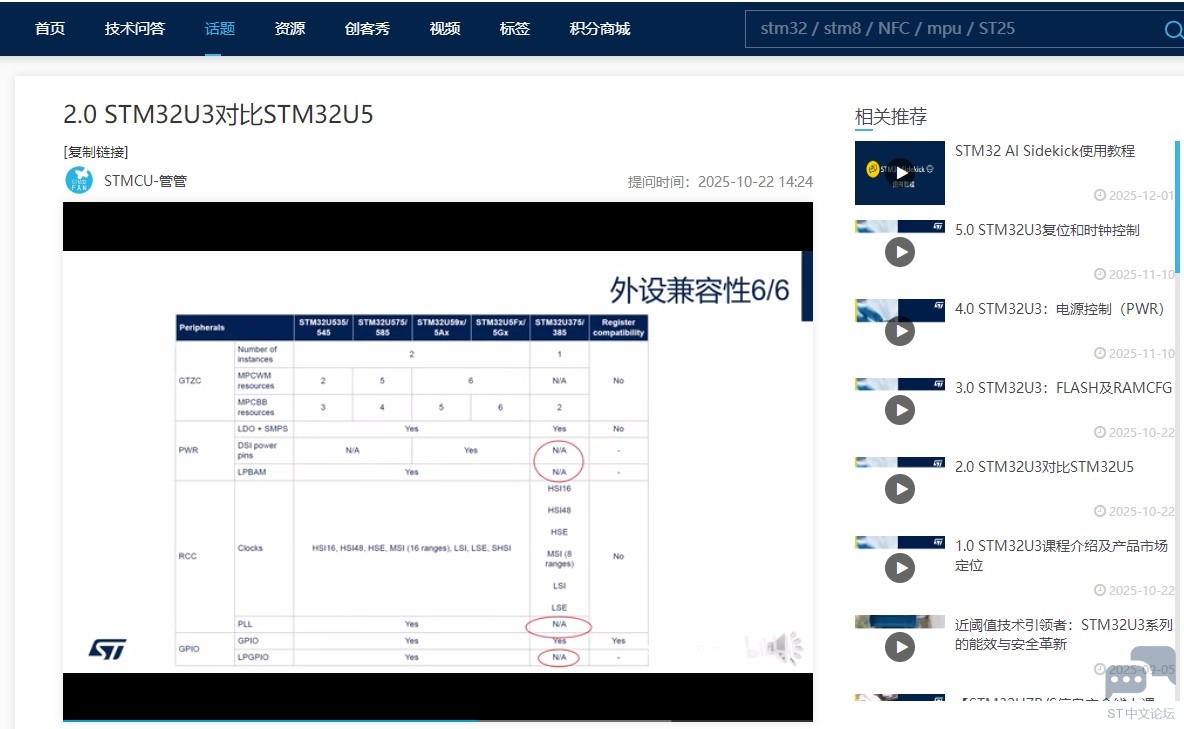Open STM32 AI Sidekick video thumbnail
Image resolution: width=1184 pixels, height=729 pixels.
(x=899, y=172)
